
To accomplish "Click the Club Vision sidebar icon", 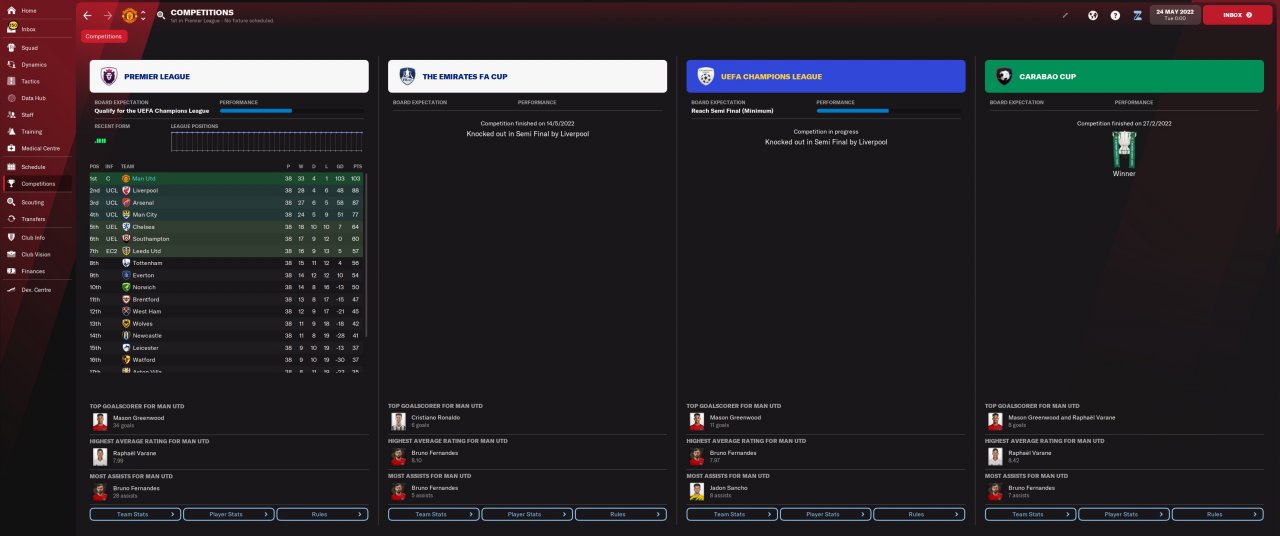I will tap(11, 254).
